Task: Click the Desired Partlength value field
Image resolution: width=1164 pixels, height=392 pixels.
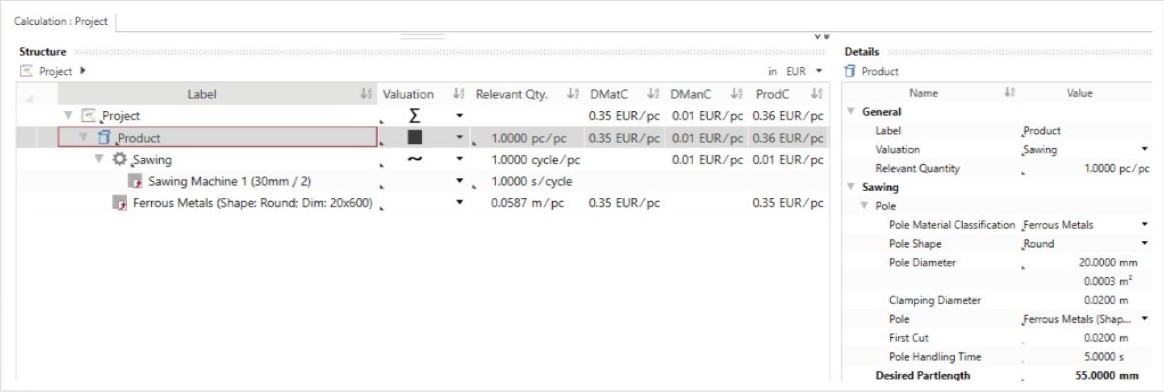Action: pyautogui.click(x=1085, y=376)
